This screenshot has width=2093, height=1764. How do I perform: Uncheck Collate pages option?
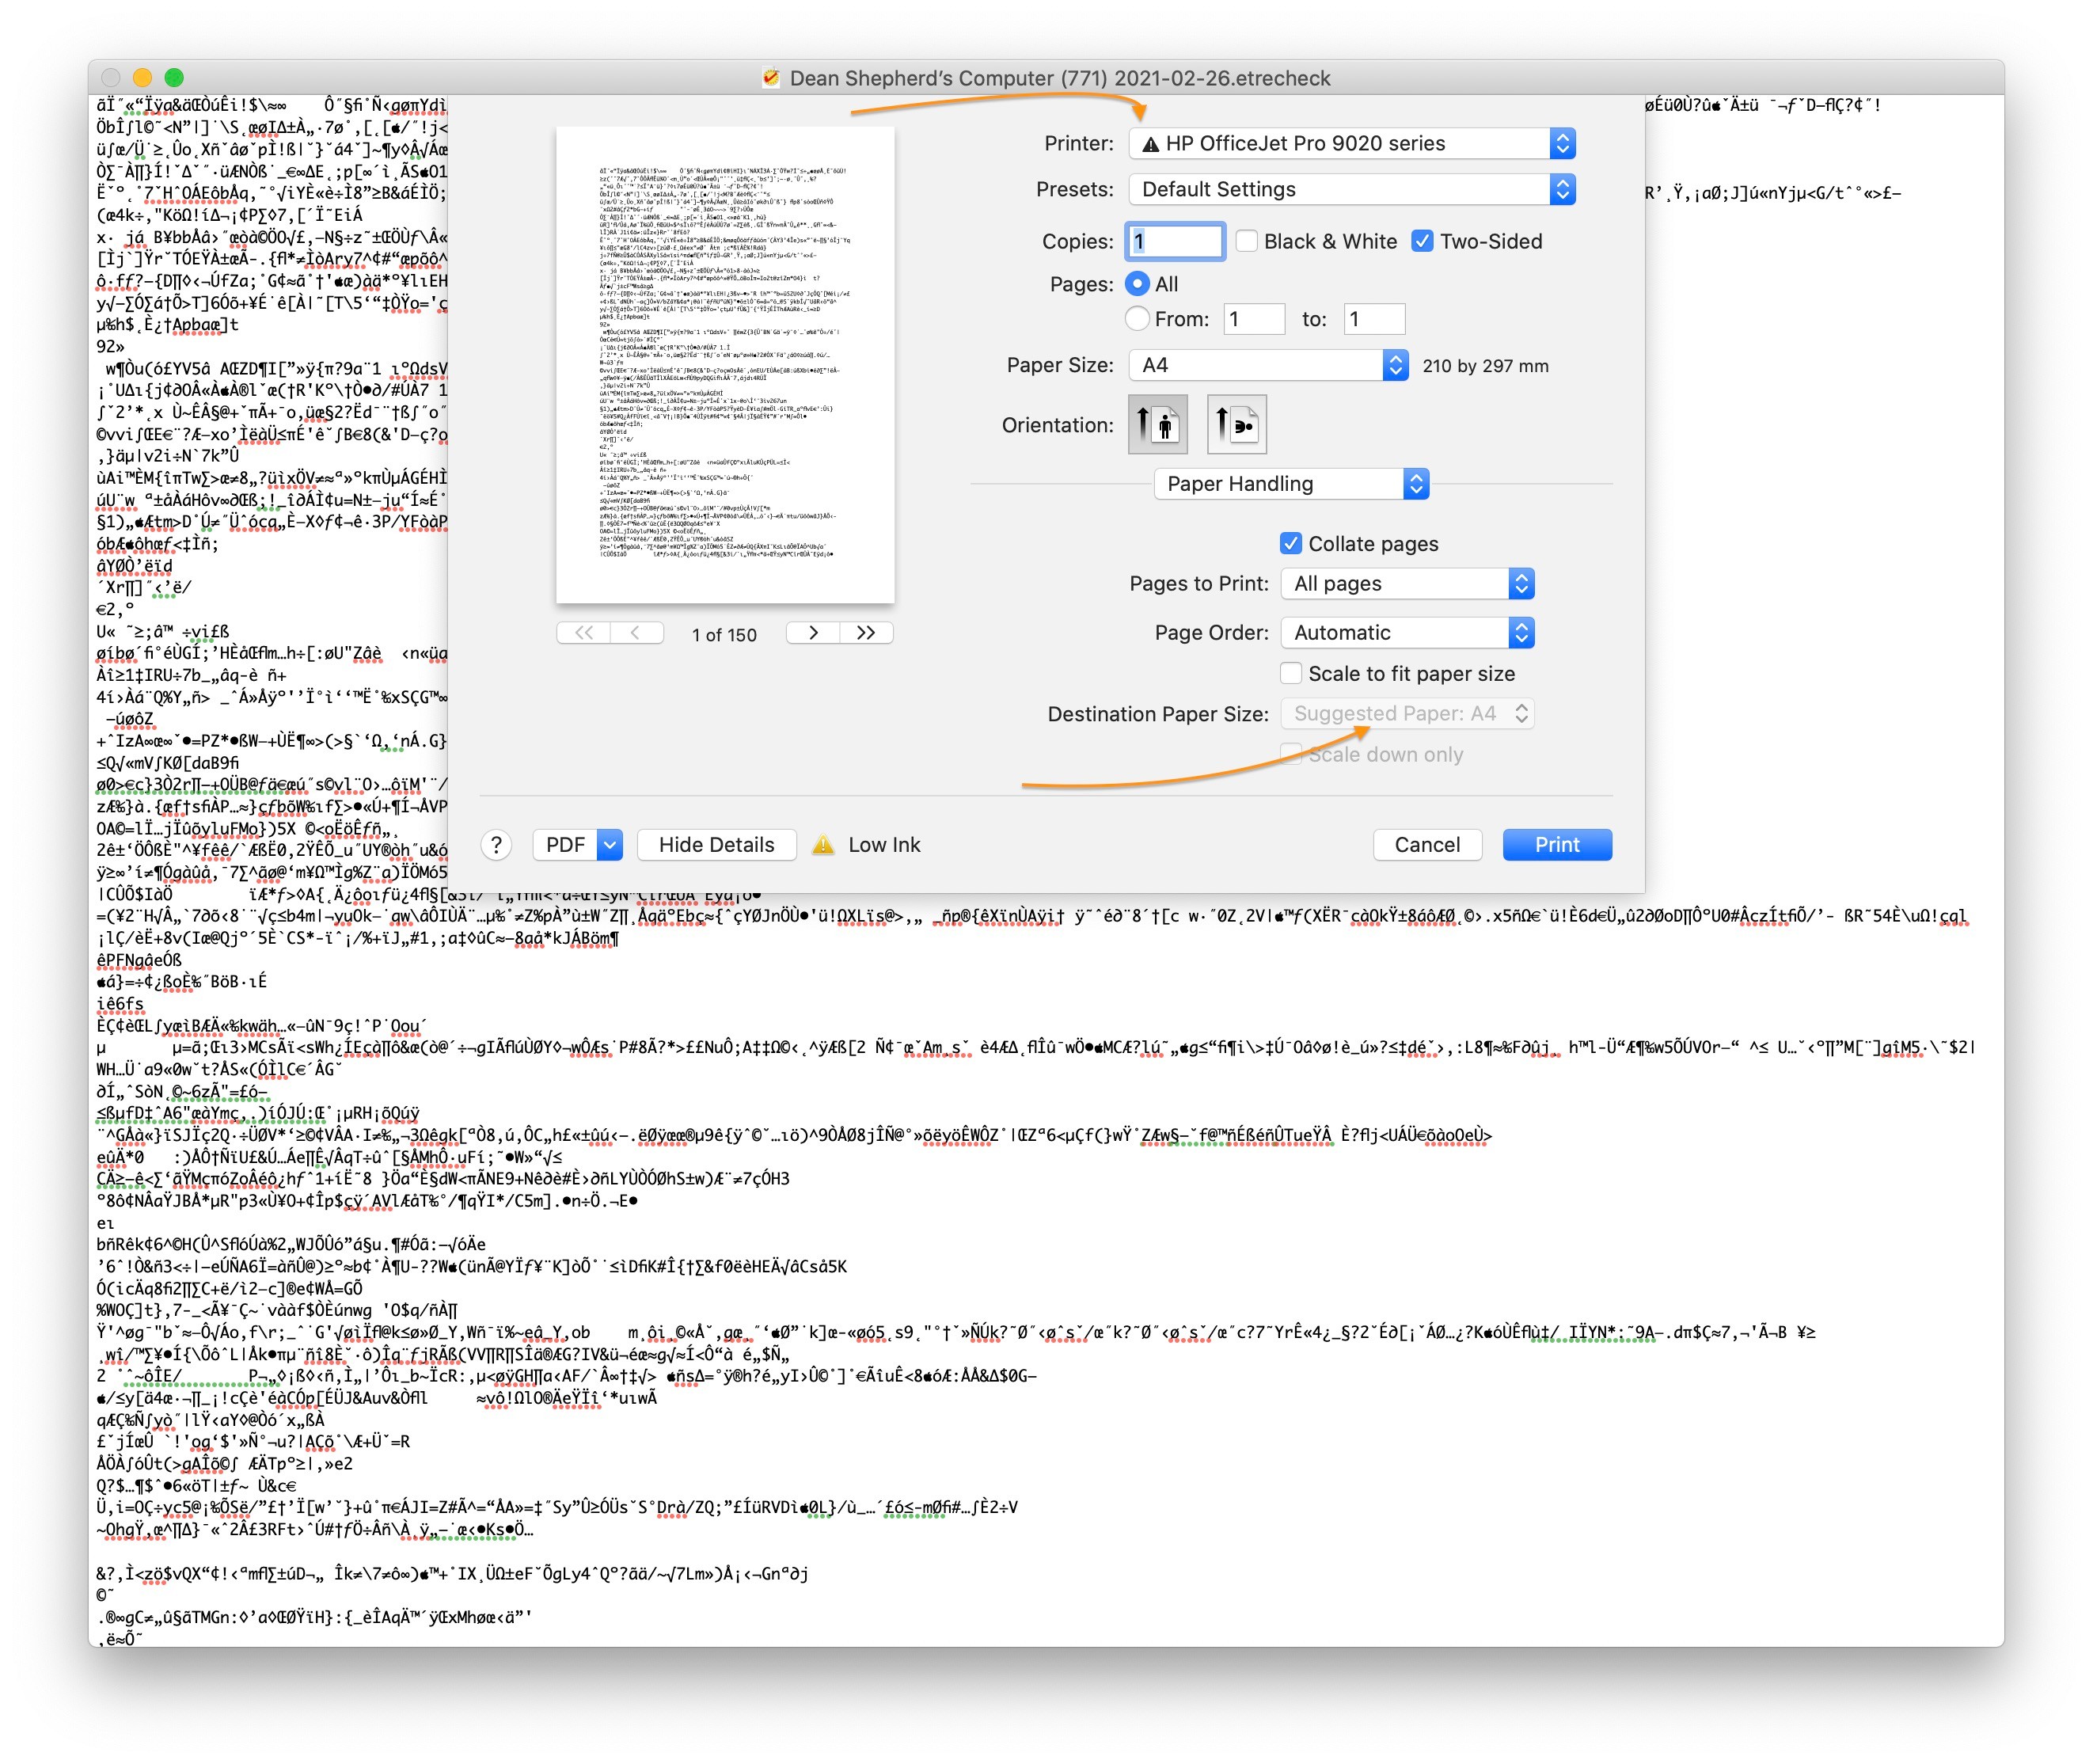[x=1290, y=544]
